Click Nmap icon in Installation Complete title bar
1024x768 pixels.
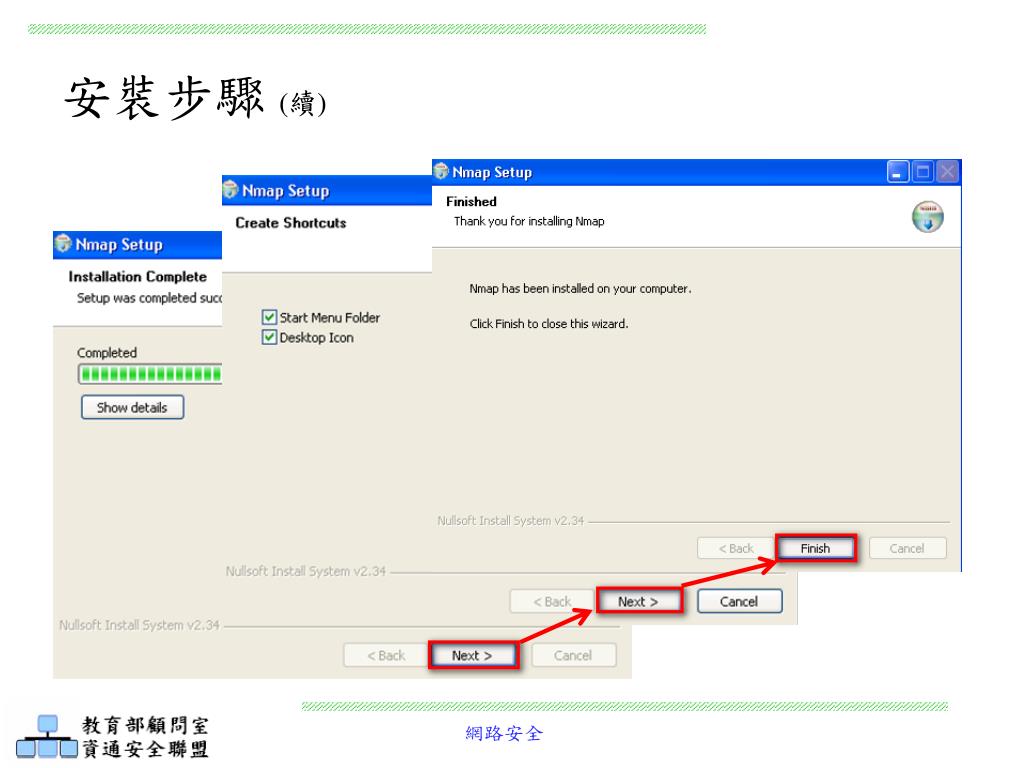click(x=63, y=244)
